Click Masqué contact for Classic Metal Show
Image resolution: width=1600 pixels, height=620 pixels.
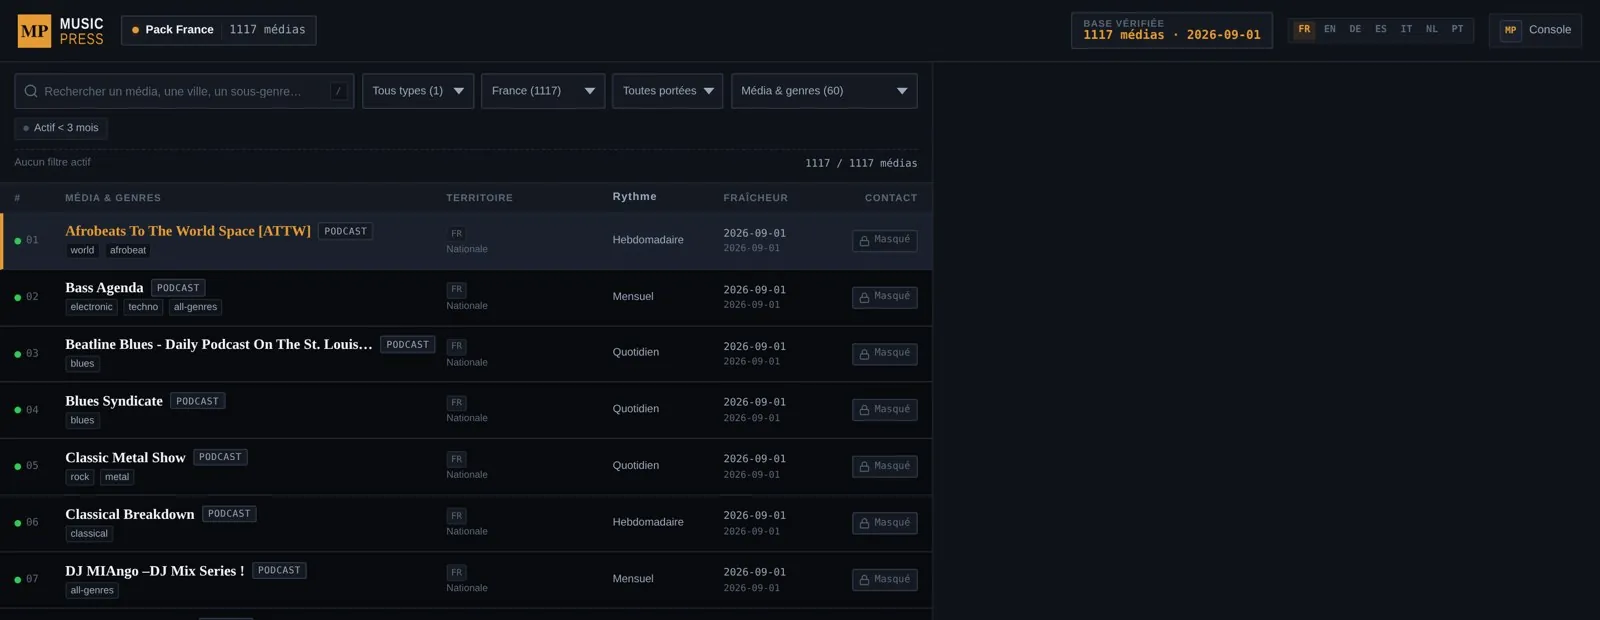coord(885,467)
